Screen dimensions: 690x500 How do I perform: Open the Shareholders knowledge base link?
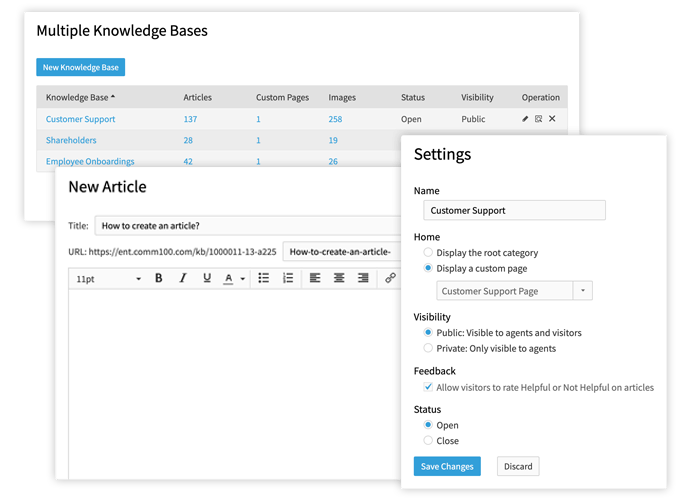pyautogui.click(x=71, y=140)
